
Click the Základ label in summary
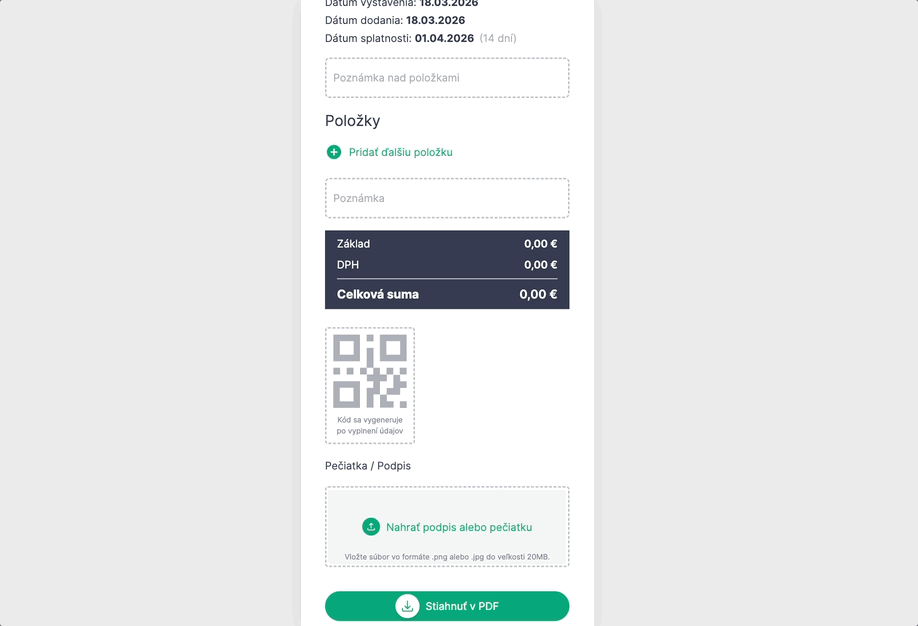[x=354, y=244]
